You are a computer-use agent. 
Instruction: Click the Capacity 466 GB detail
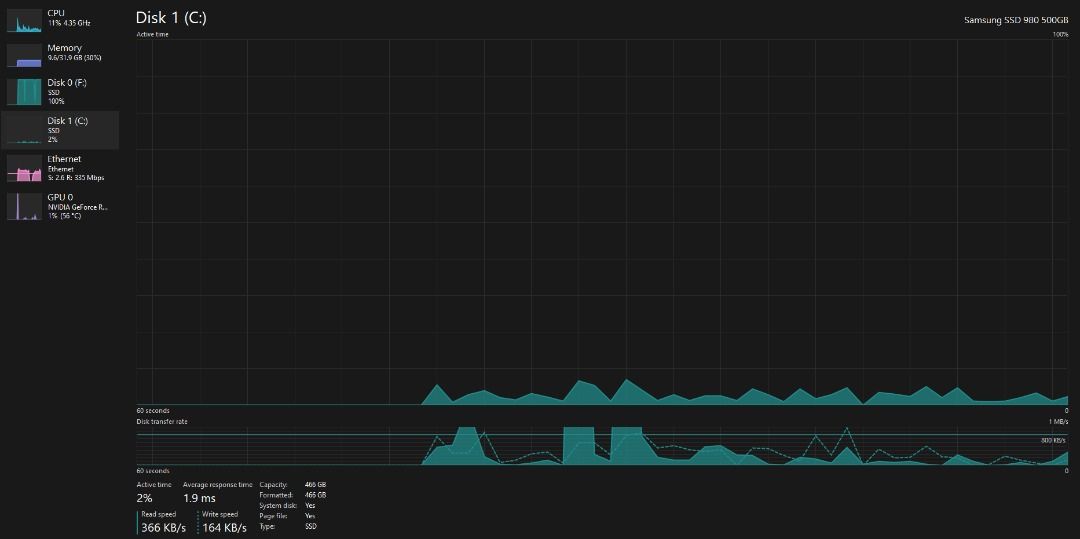(314, 484)
